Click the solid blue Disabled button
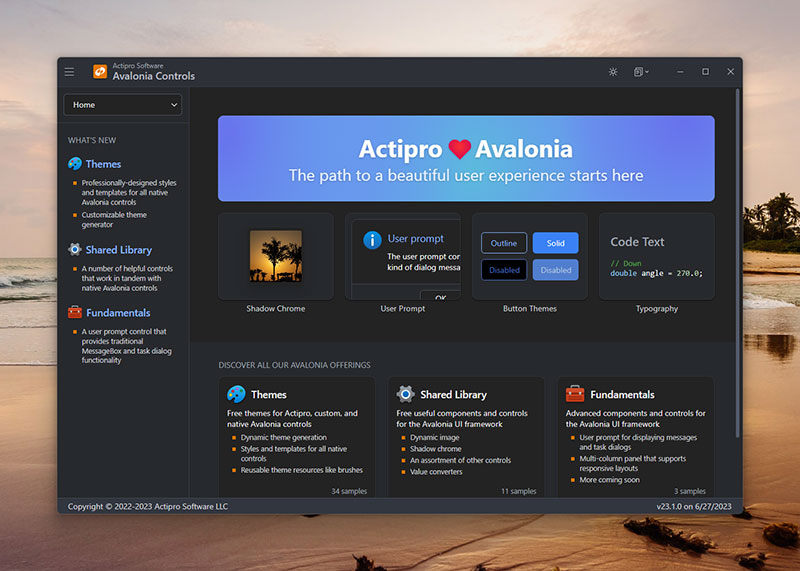Image resolution: width=800 pixels, height=571 pixels. click(x=556, y=270)
